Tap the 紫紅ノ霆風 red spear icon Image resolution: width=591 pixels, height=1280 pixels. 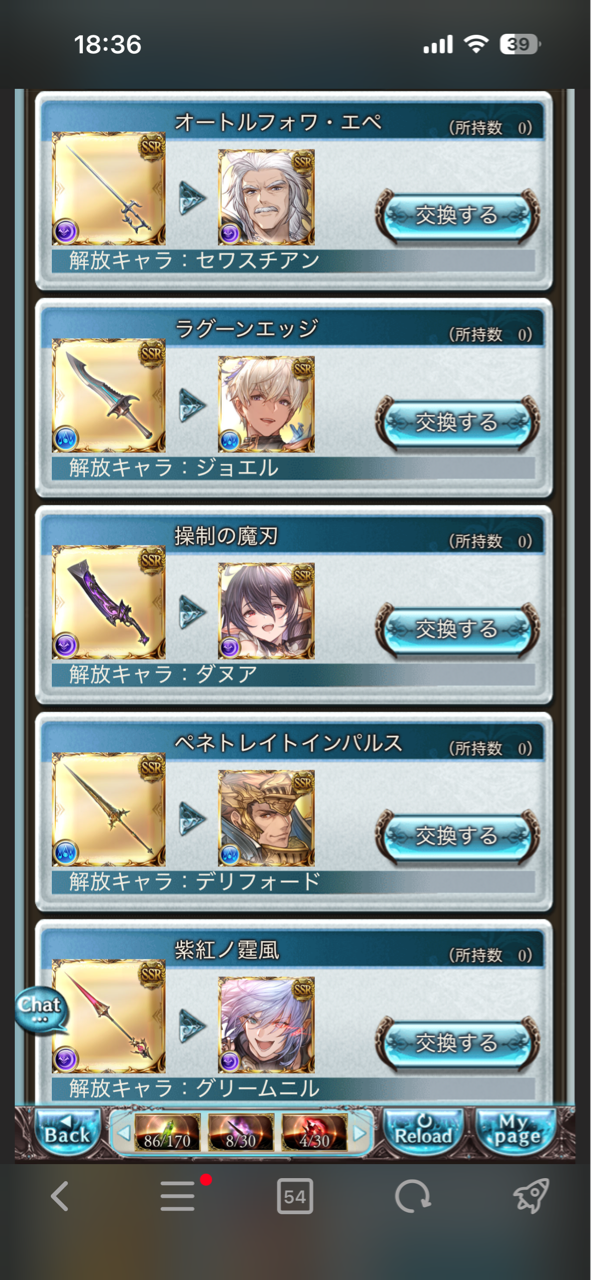[108, 1017]
